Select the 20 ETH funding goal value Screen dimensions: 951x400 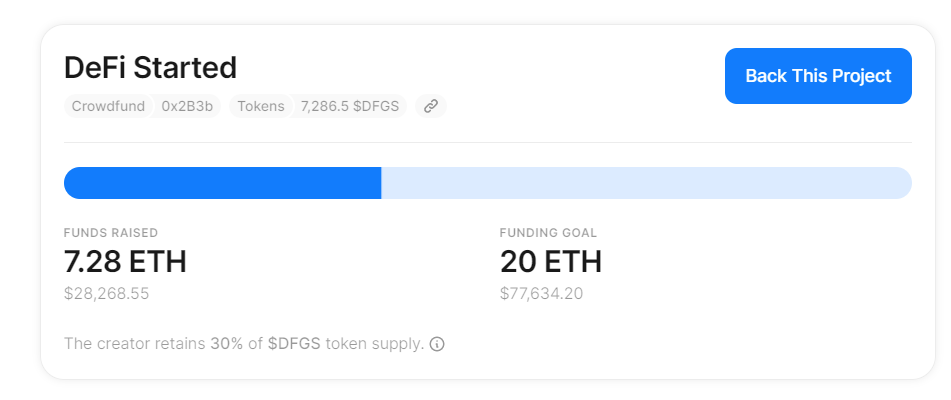point(551,262)
